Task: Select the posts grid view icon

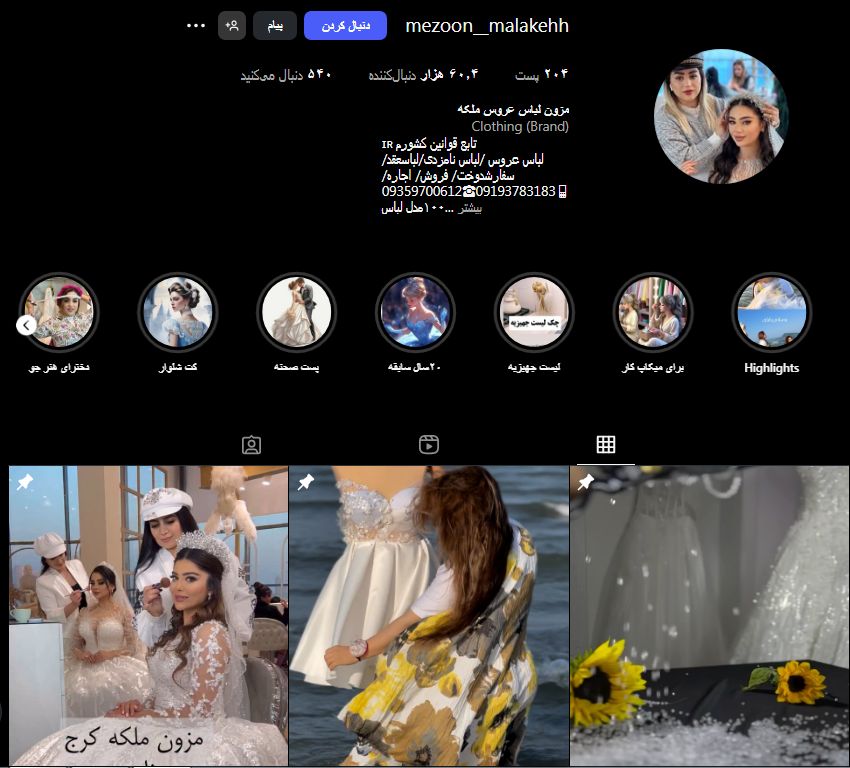Action: coord(604,444)
